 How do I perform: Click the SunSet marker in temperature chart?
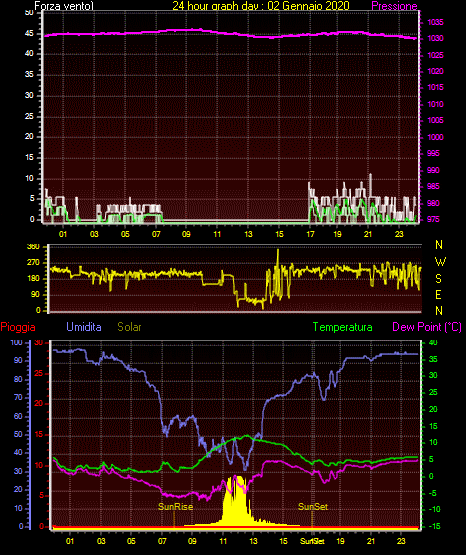click(x=313, y=507)
